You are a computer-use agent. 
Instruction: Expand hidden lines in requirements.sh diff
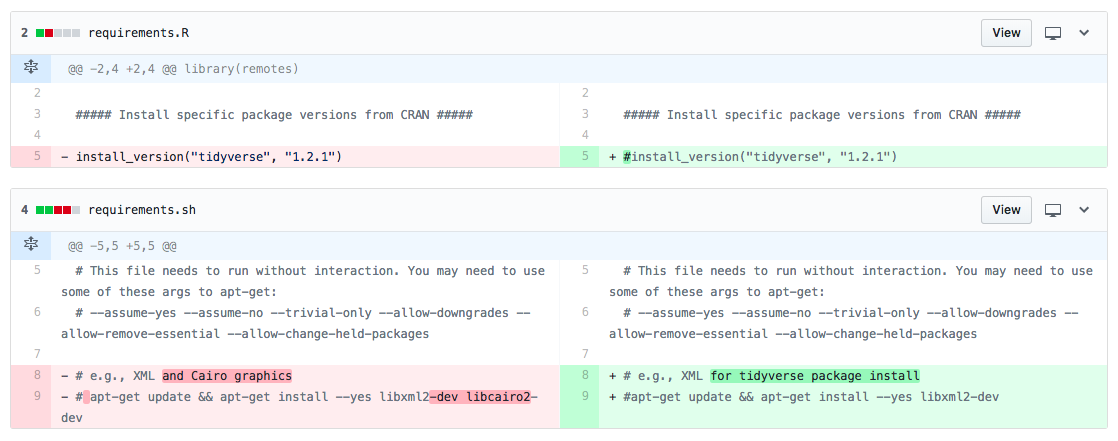click(x=31, y=245)
